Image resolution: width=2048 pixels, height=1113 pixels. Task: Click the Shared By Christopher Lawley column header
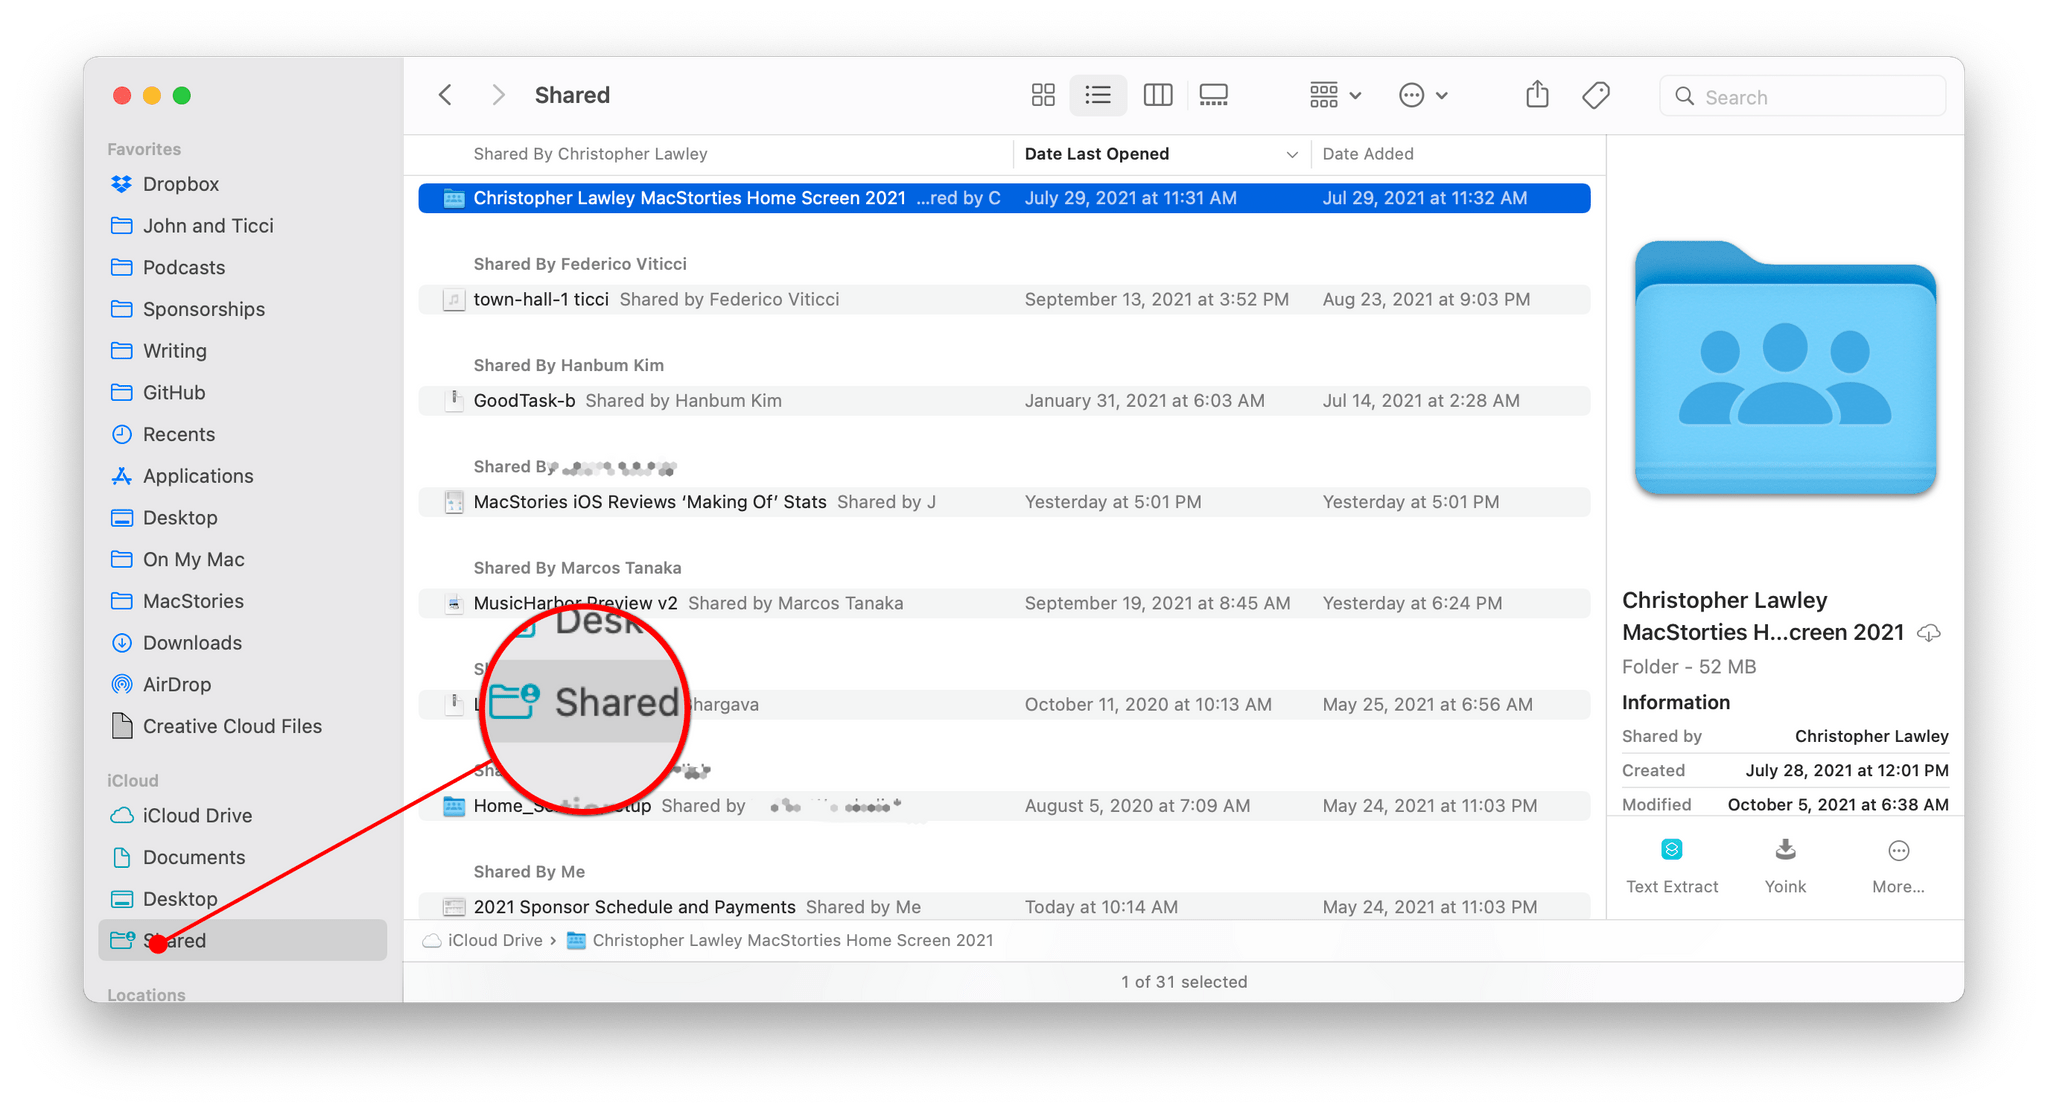pos(590,154)
